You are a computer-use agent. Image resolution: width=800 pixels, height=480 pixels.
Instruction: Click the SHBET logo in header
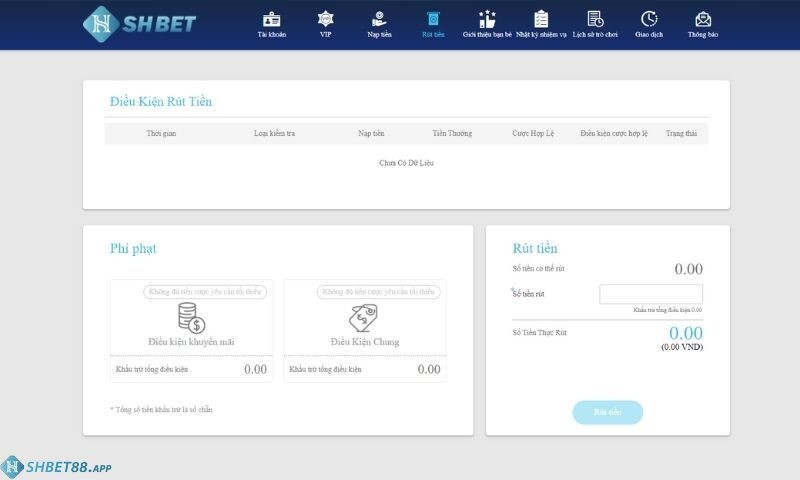(139, 23)
